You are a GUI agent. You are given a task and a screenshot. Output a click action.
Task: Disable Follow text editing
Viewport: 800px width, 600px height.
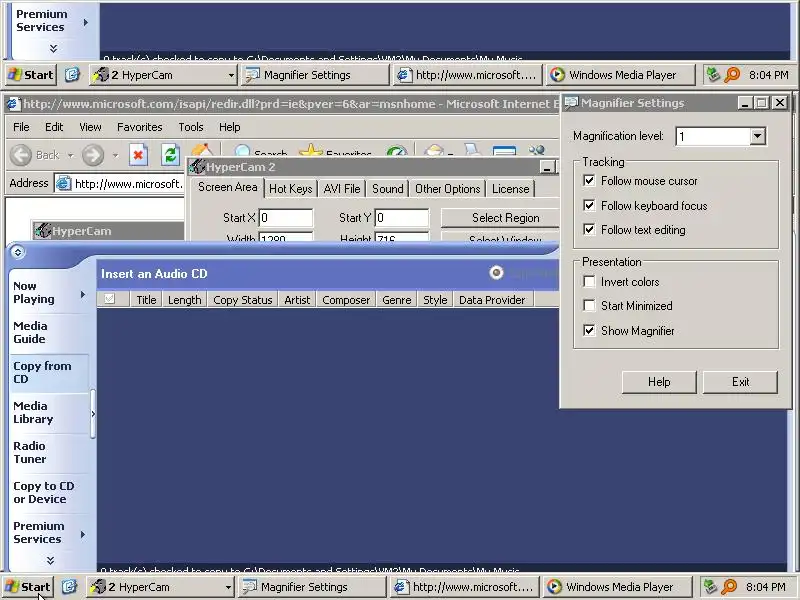(x=589, y=229)
